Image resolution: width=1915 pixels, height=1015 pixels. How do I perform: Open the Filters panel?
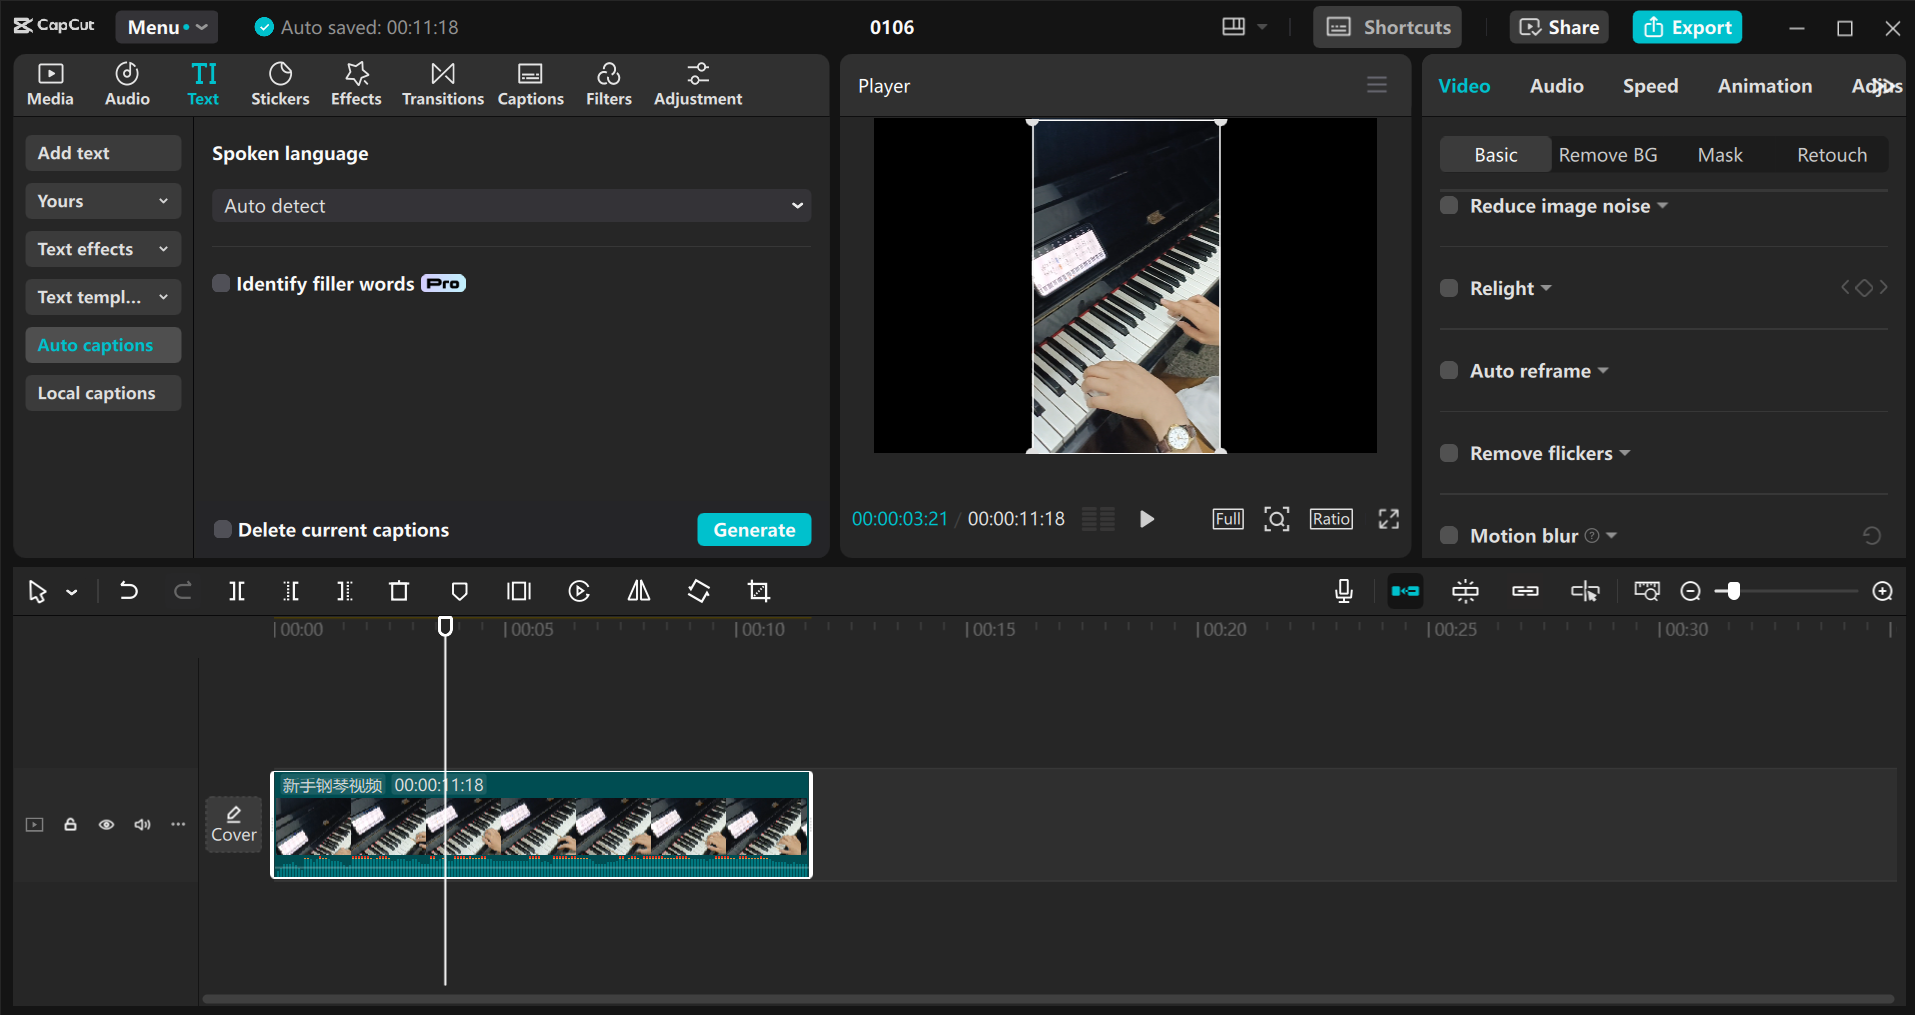click(x=608, y=84)
